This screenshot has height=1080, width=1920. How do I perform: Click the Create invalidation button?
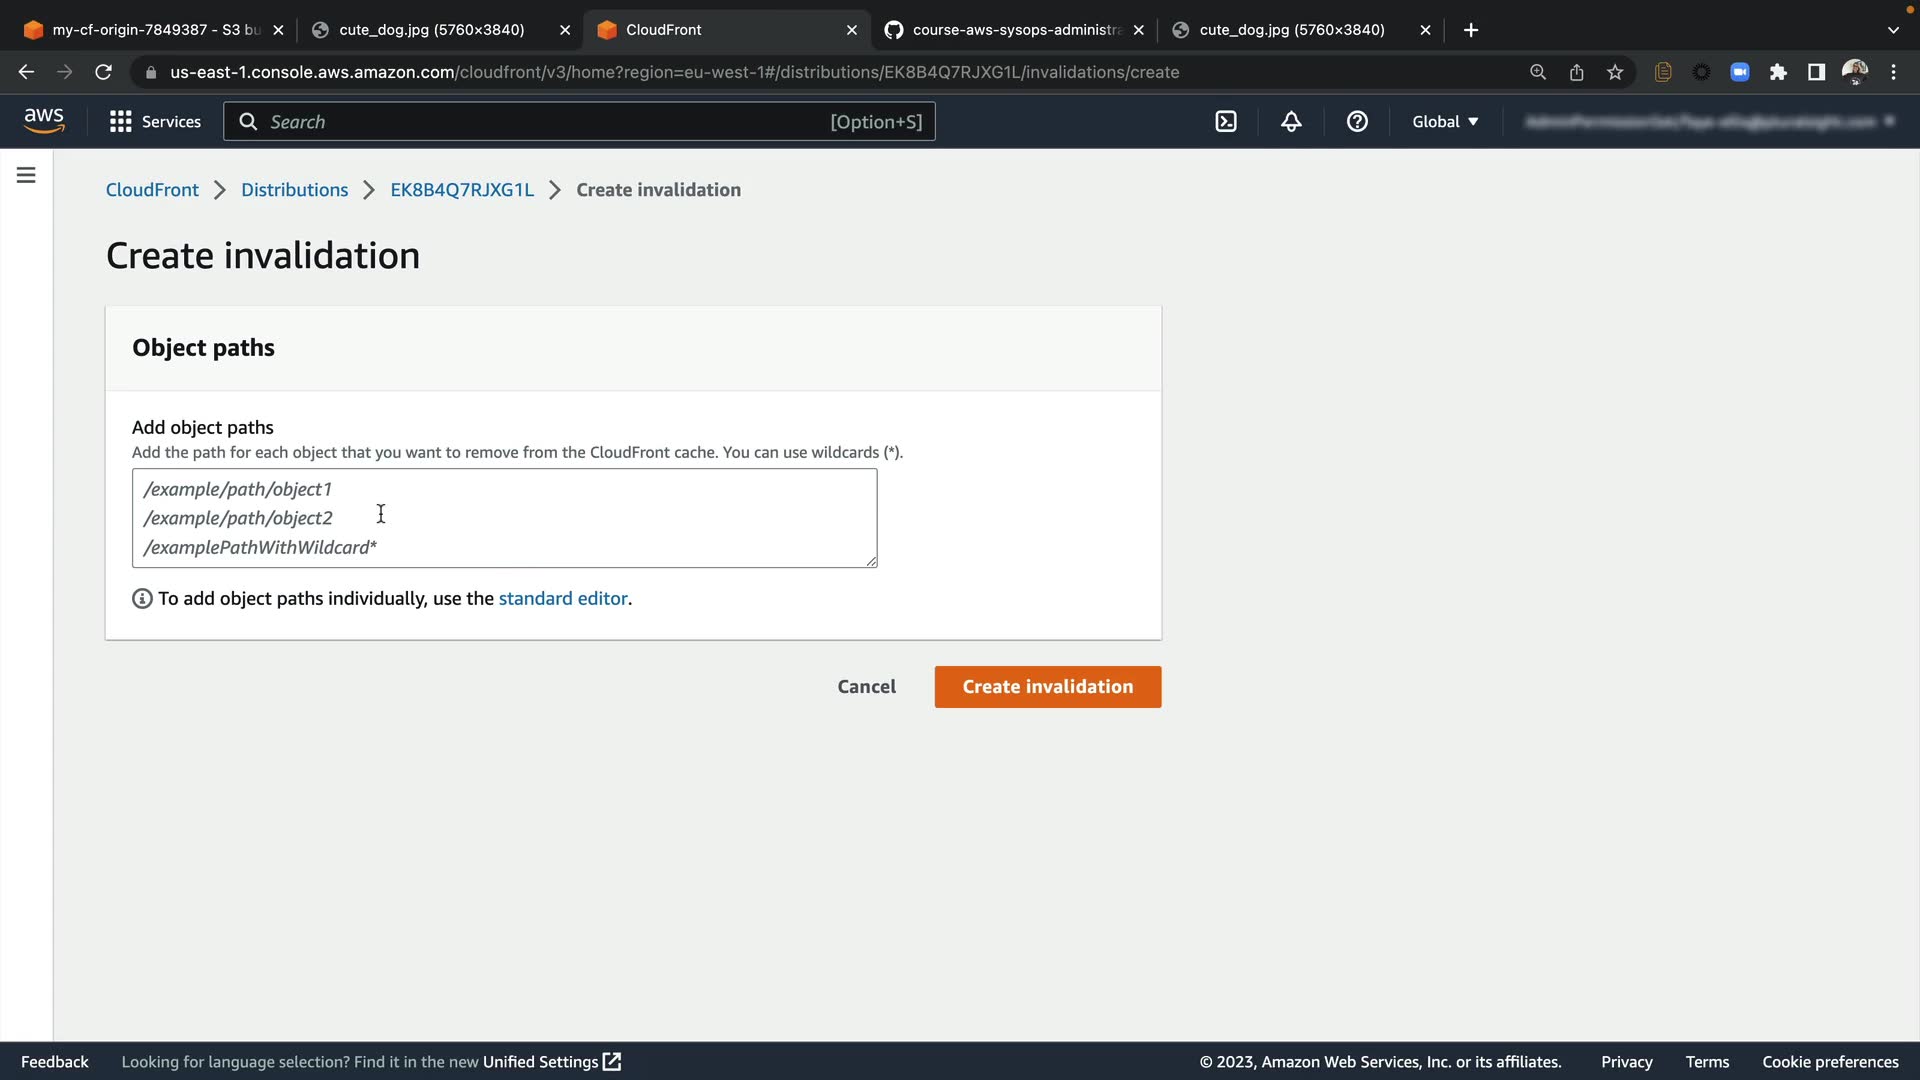click(x=1047, y=687)
